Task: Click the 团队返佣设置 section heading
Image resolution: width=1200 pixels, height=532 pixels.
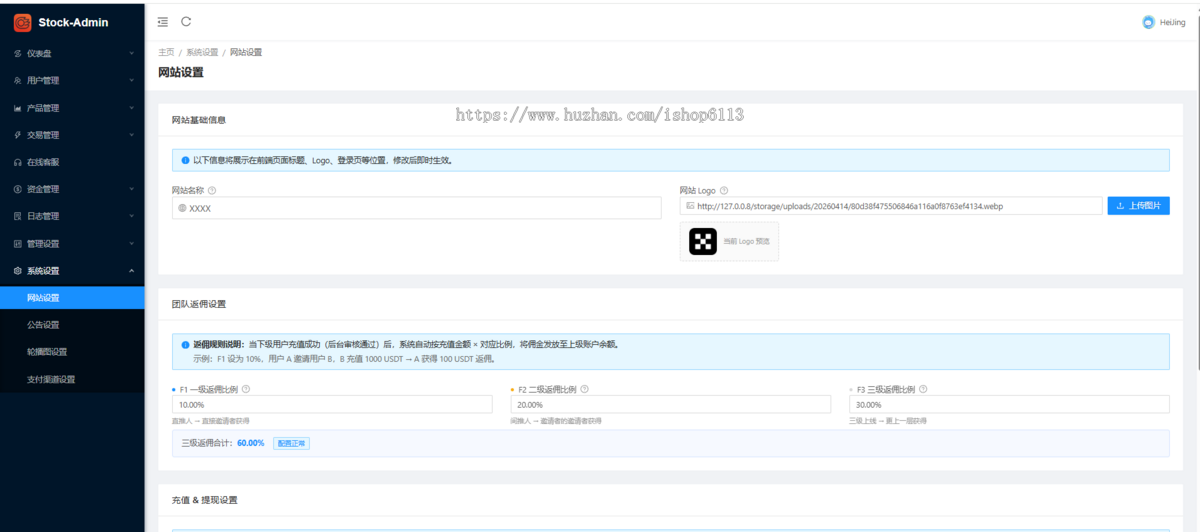Action: pos(198,303)
